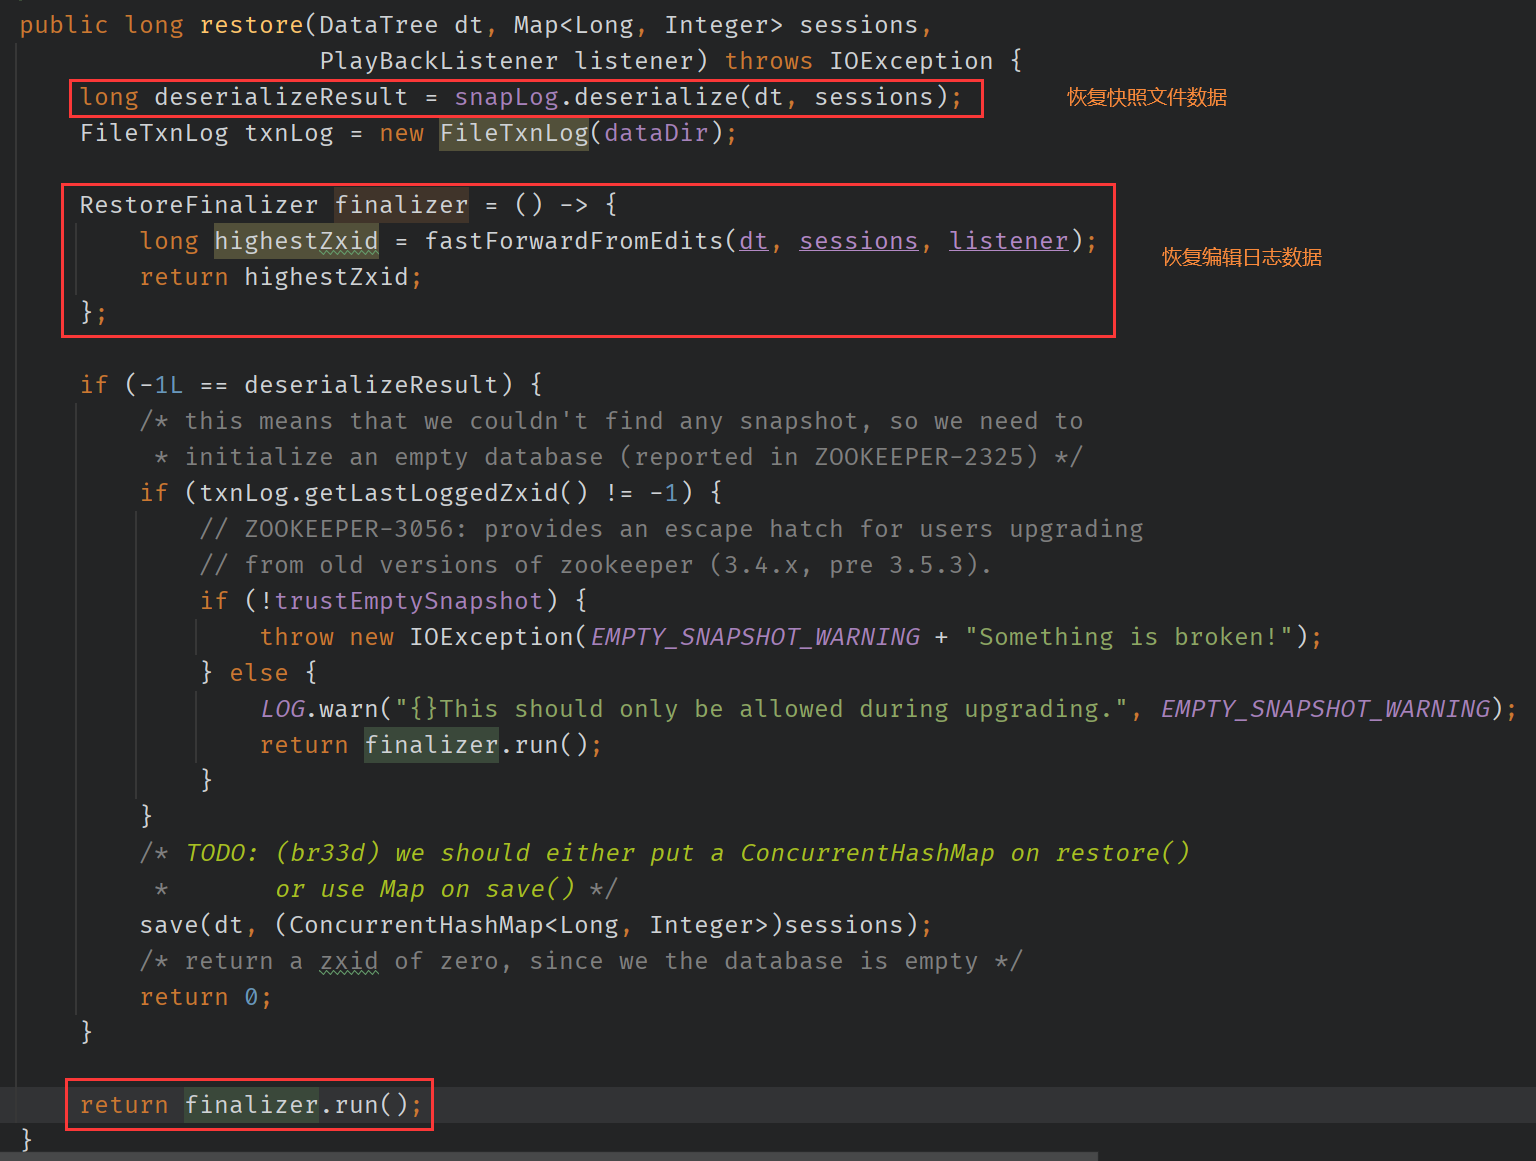Click the ConcurrentHashMap cast in save call
This screenshot has height=1161, width=1536.
416,925
